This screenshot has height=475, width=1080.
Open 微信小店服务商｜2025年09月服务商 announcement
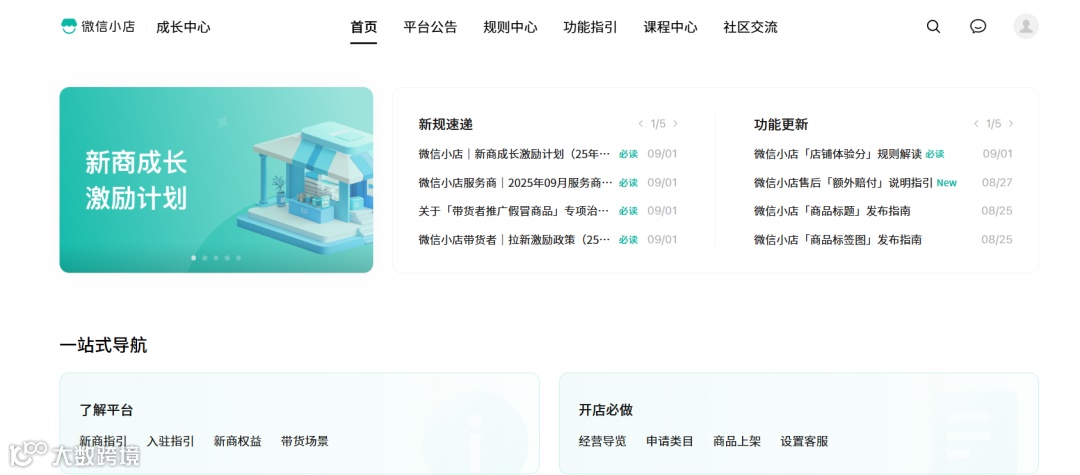(515, 183)
